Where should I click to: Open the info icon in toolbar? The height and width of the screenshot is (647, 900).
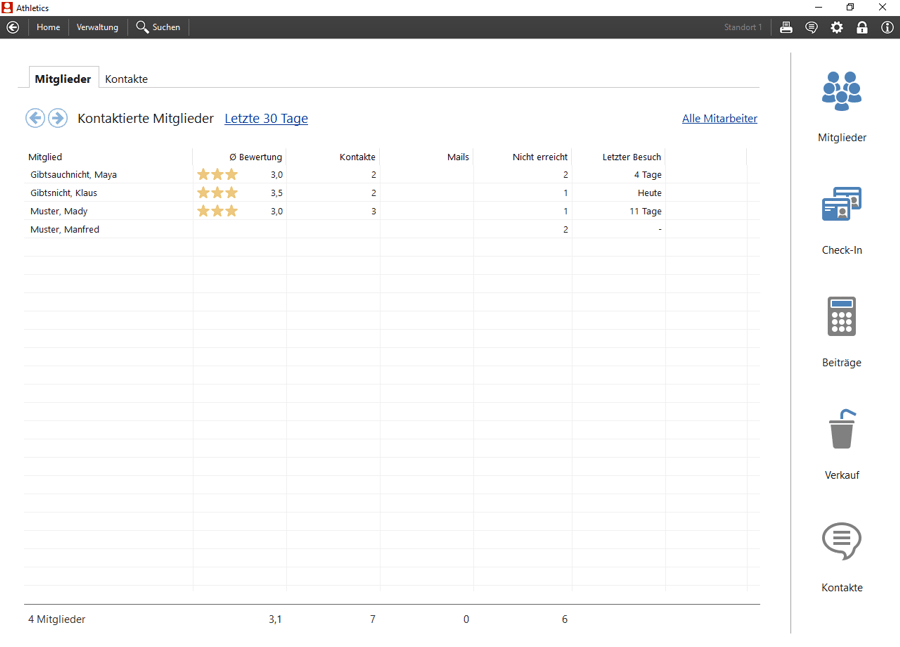887,27
